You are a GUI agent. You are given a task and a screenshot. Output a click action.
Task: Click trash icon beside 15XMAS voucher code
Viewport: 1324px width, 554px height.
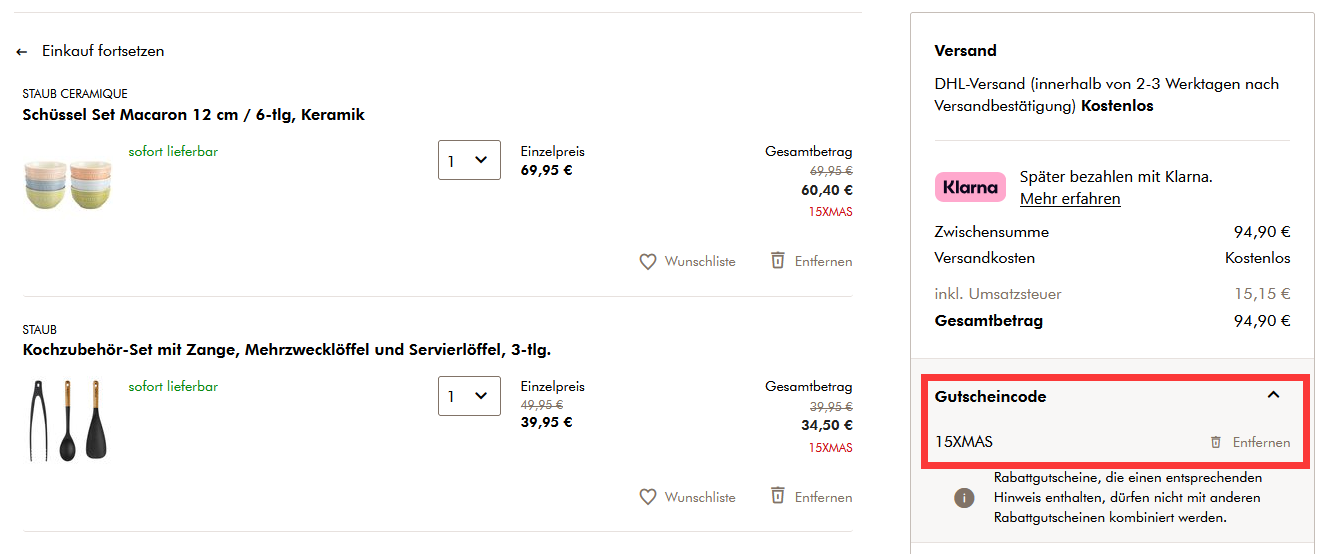pos(1216,442)
